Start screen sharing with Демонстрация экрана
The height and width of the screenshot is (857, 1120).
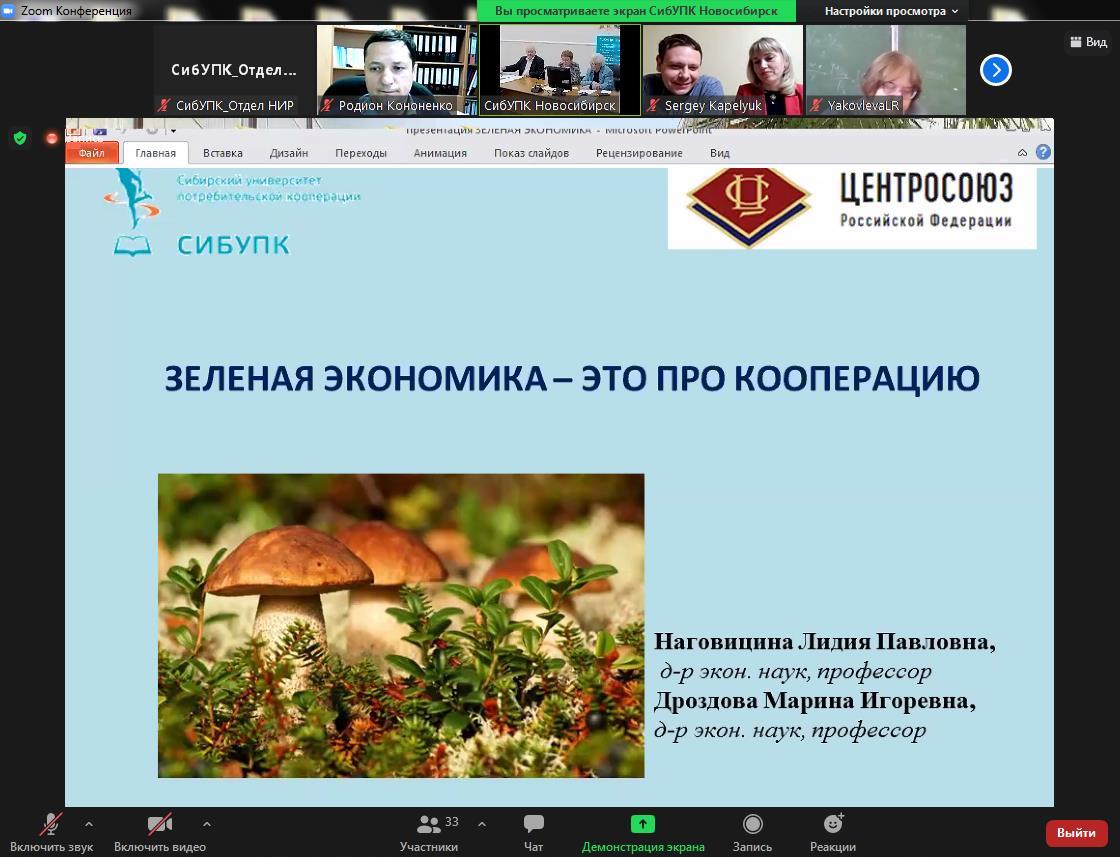[x=642, y=831]
